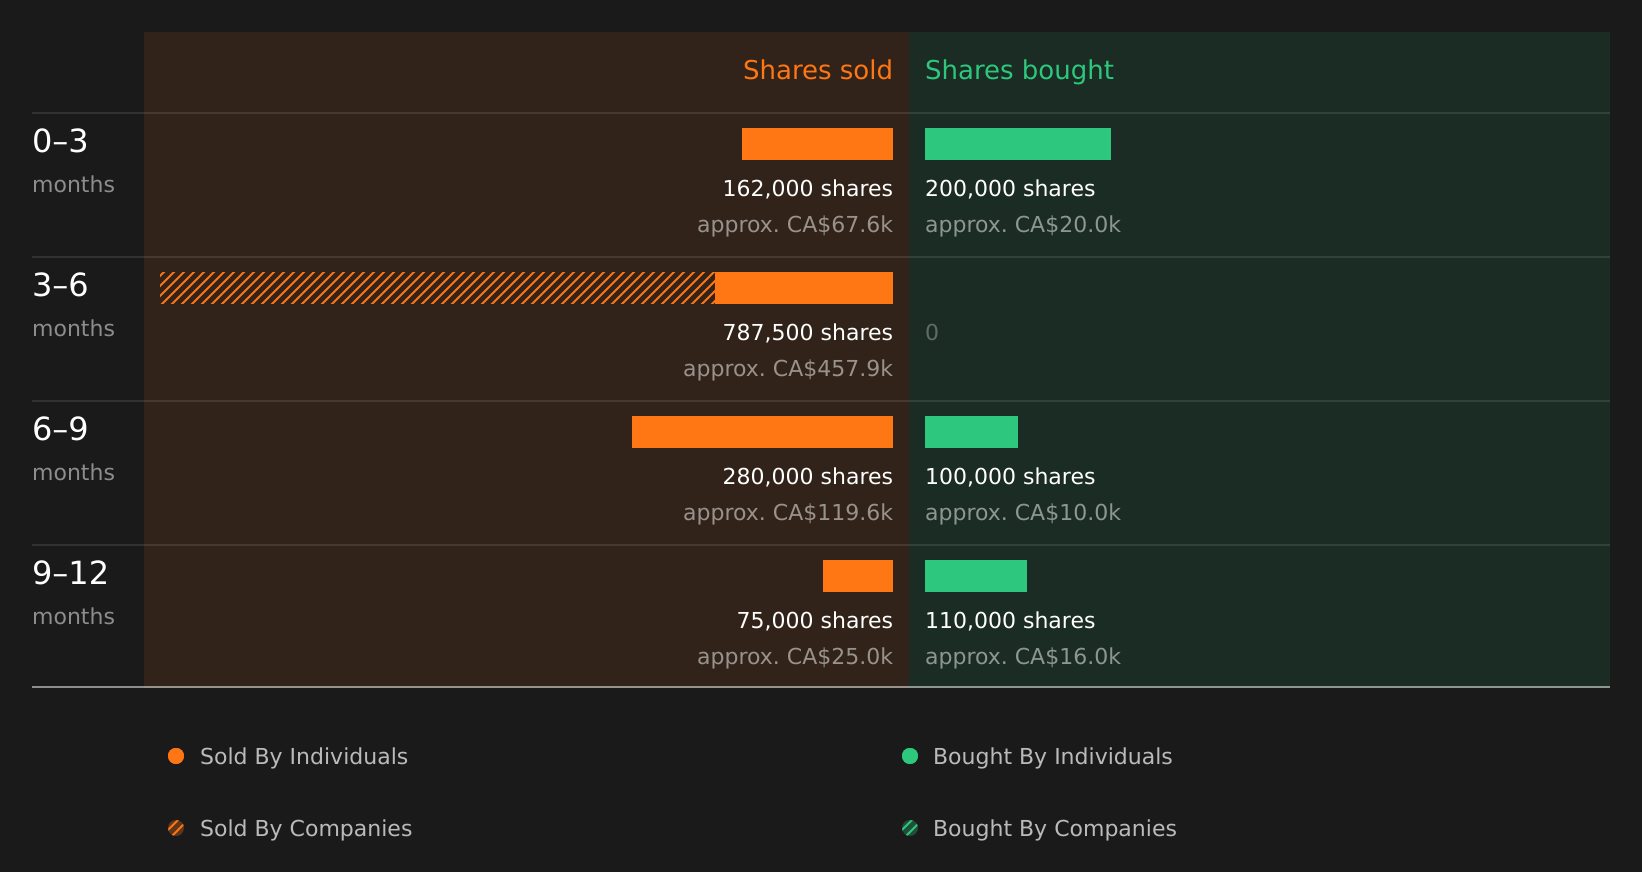The image size is (1642, 872).
Task: Toggle the Sold By Individuals legend label
Action: point(304,756)
